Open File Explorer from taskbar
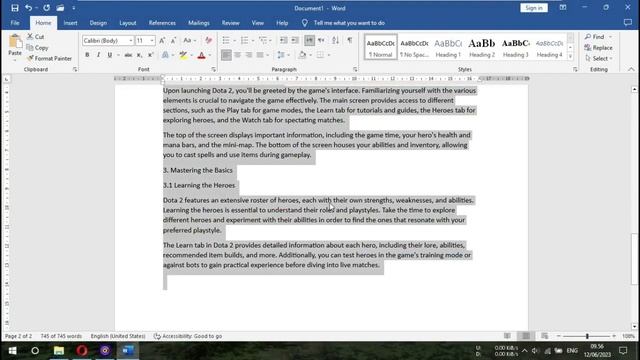The width and height of the screenshot is (640, 360). point(59,351)
